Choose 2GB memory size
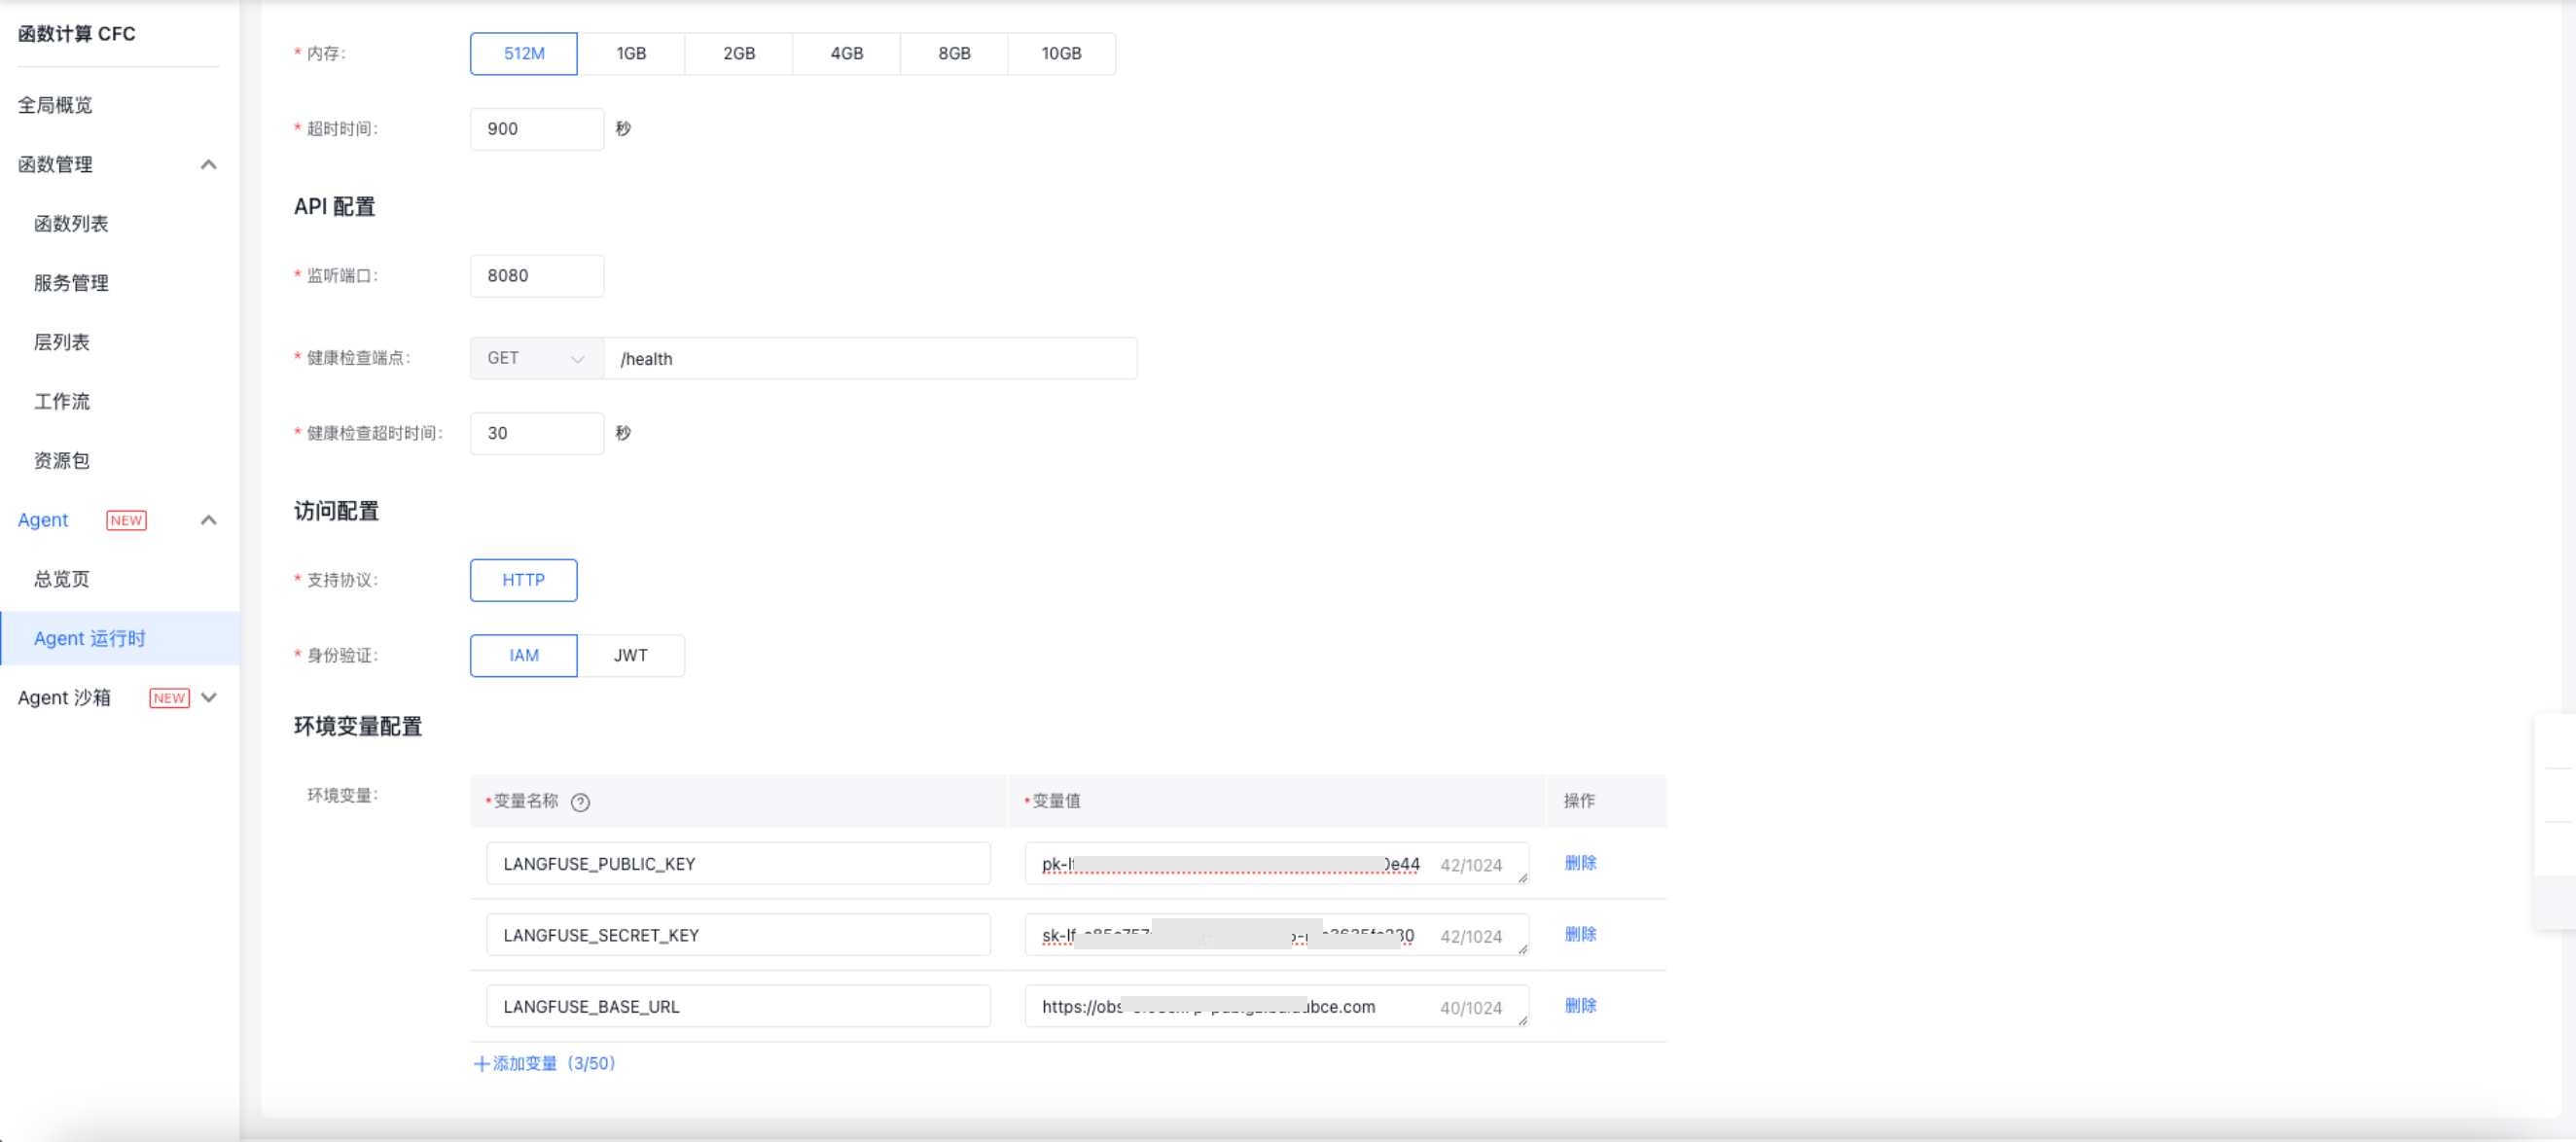 pyautogui.click(x=738, y=53)
